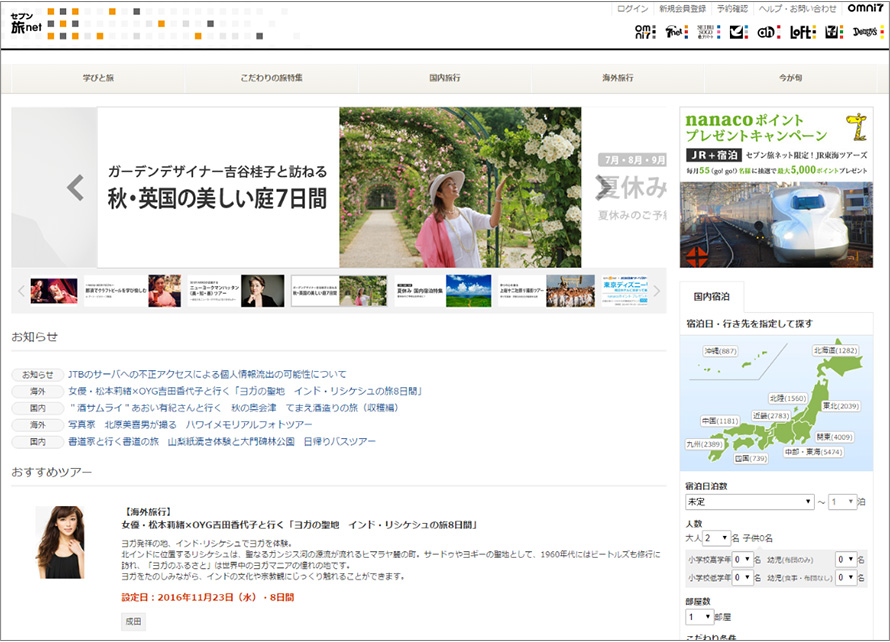890x642 pixels.
Task: Open the 小学校高学年 count dropdown
Action: (x=743, y=560)
